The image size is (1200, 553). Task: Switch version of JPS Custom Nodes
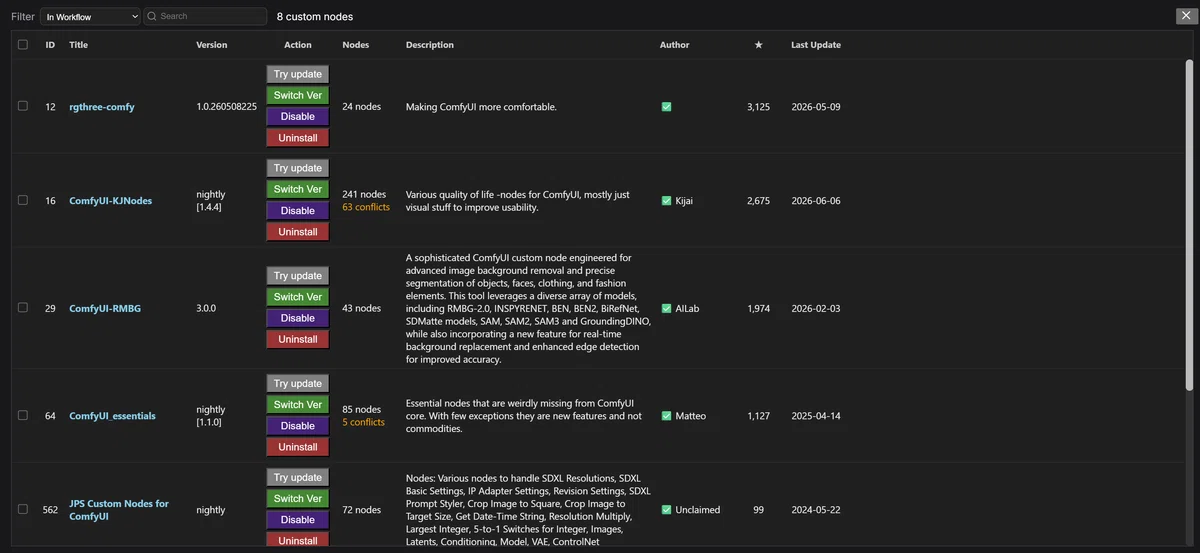click(298, 499)
